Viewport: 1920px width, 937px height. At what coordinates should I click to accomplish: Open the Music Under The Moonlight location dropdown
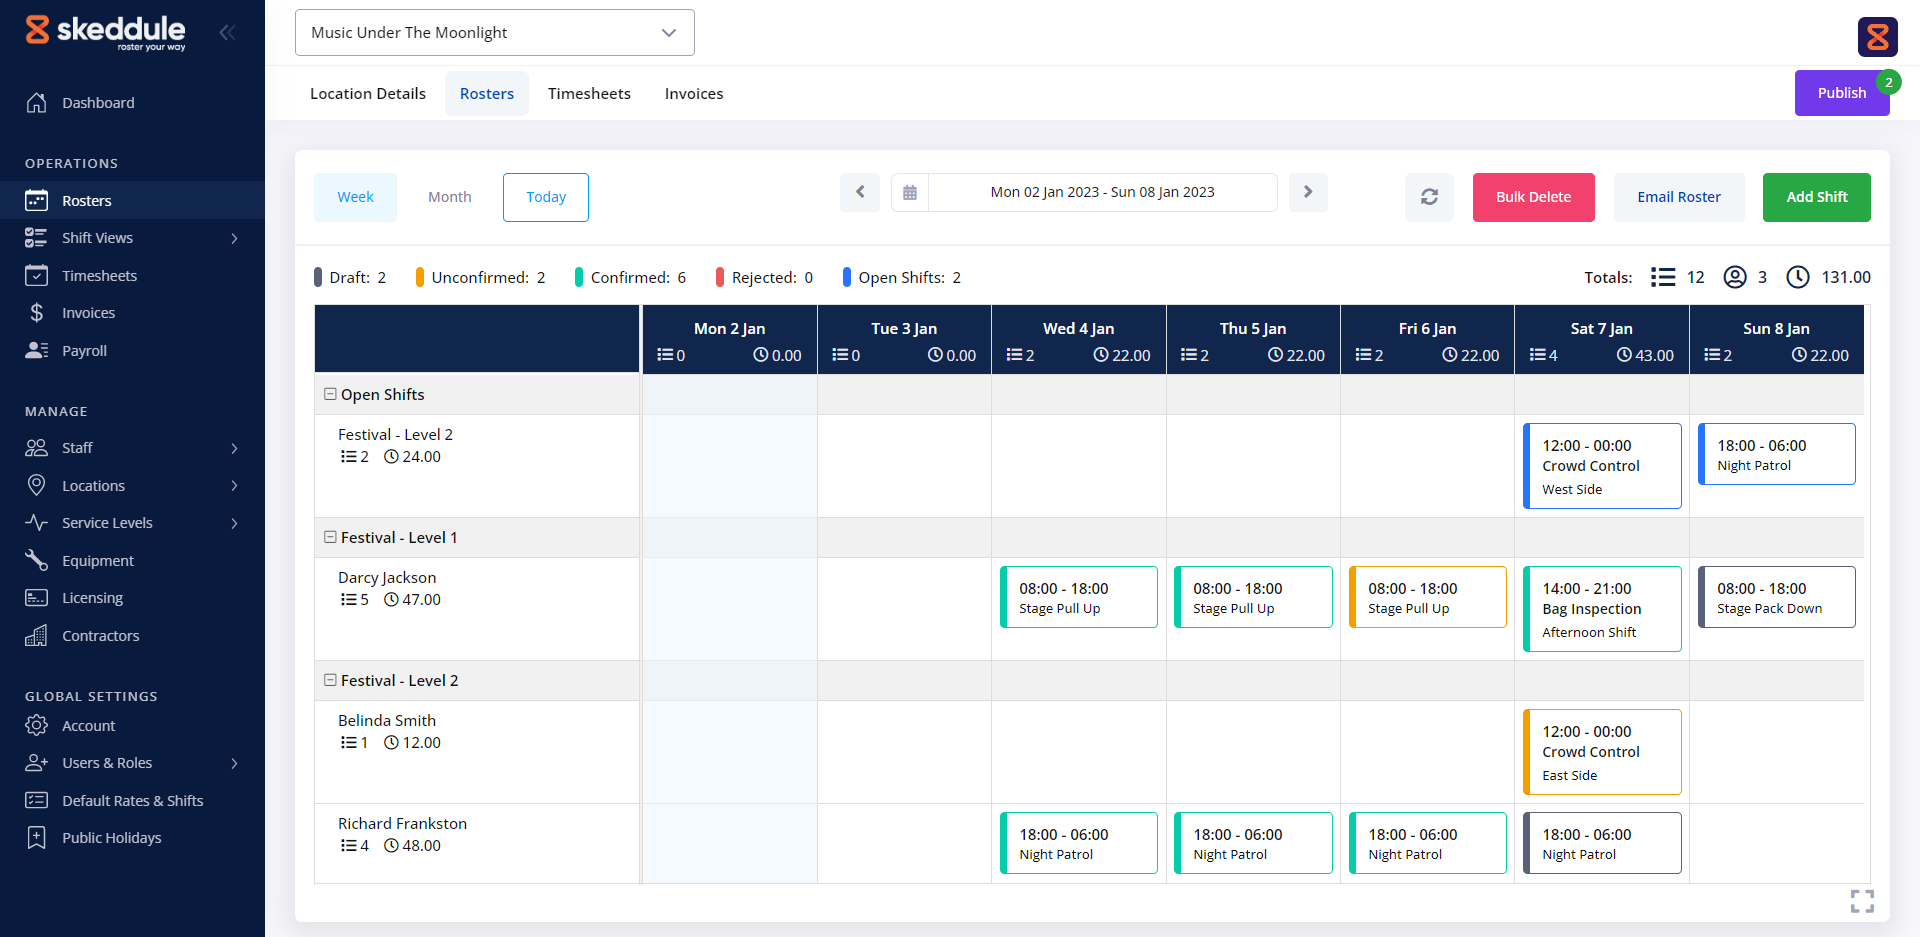coord(494,33)
